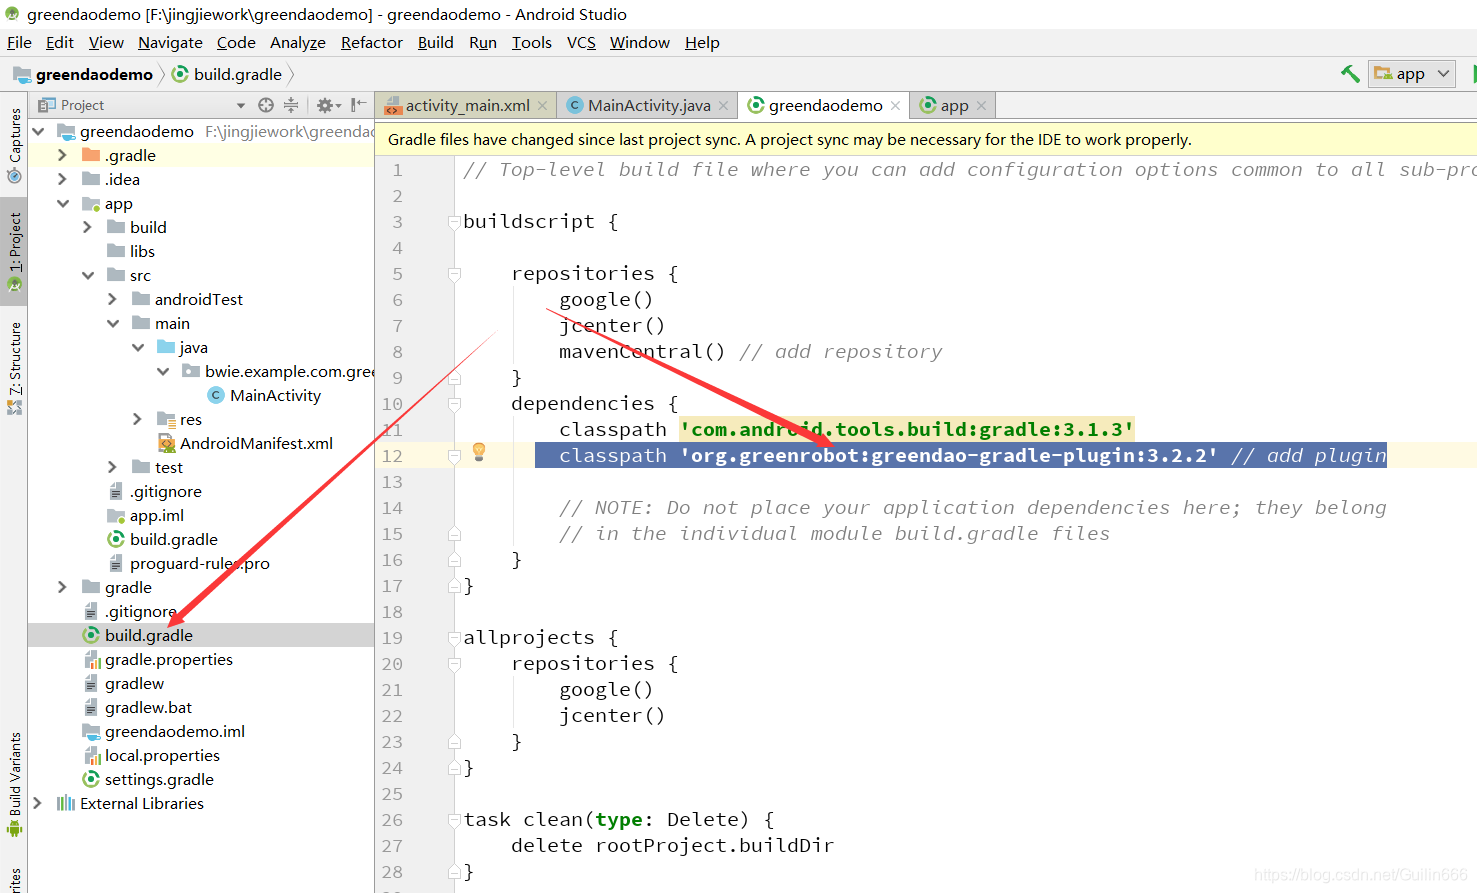Screen dimensions: 1477x893
Task: Collapse the greendaodemo root project node
Action: pyautogui.click(x=38, y=131)
